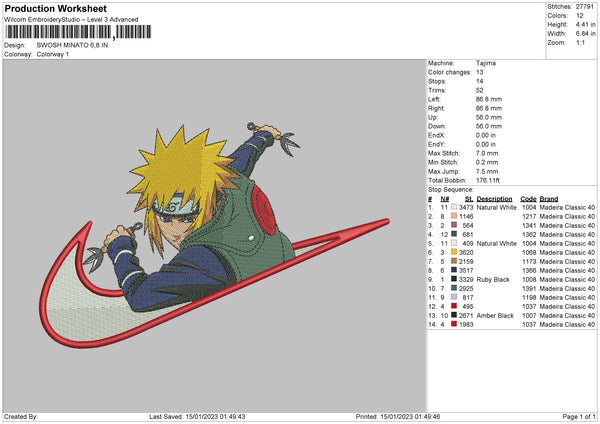Click the 'Printed: 15/01/2023 01:49:46' footer text
The width and height of the screenshot is (600, 424).
coord(398,417)
